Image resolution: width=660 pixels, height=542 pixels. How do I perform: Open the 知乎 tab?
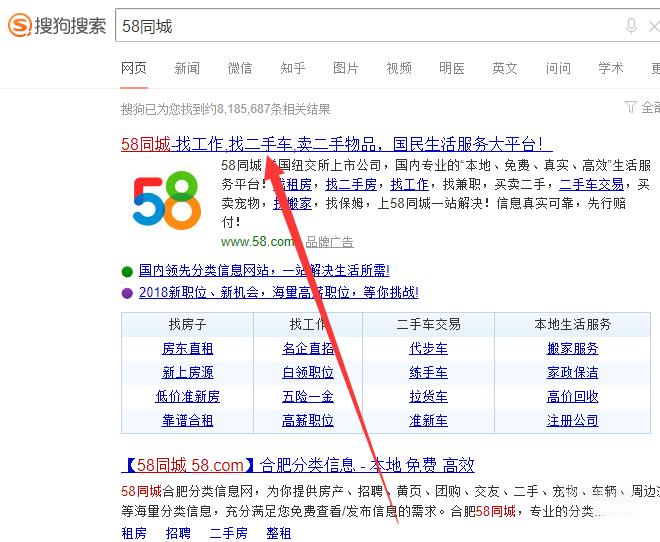[293, 68]
